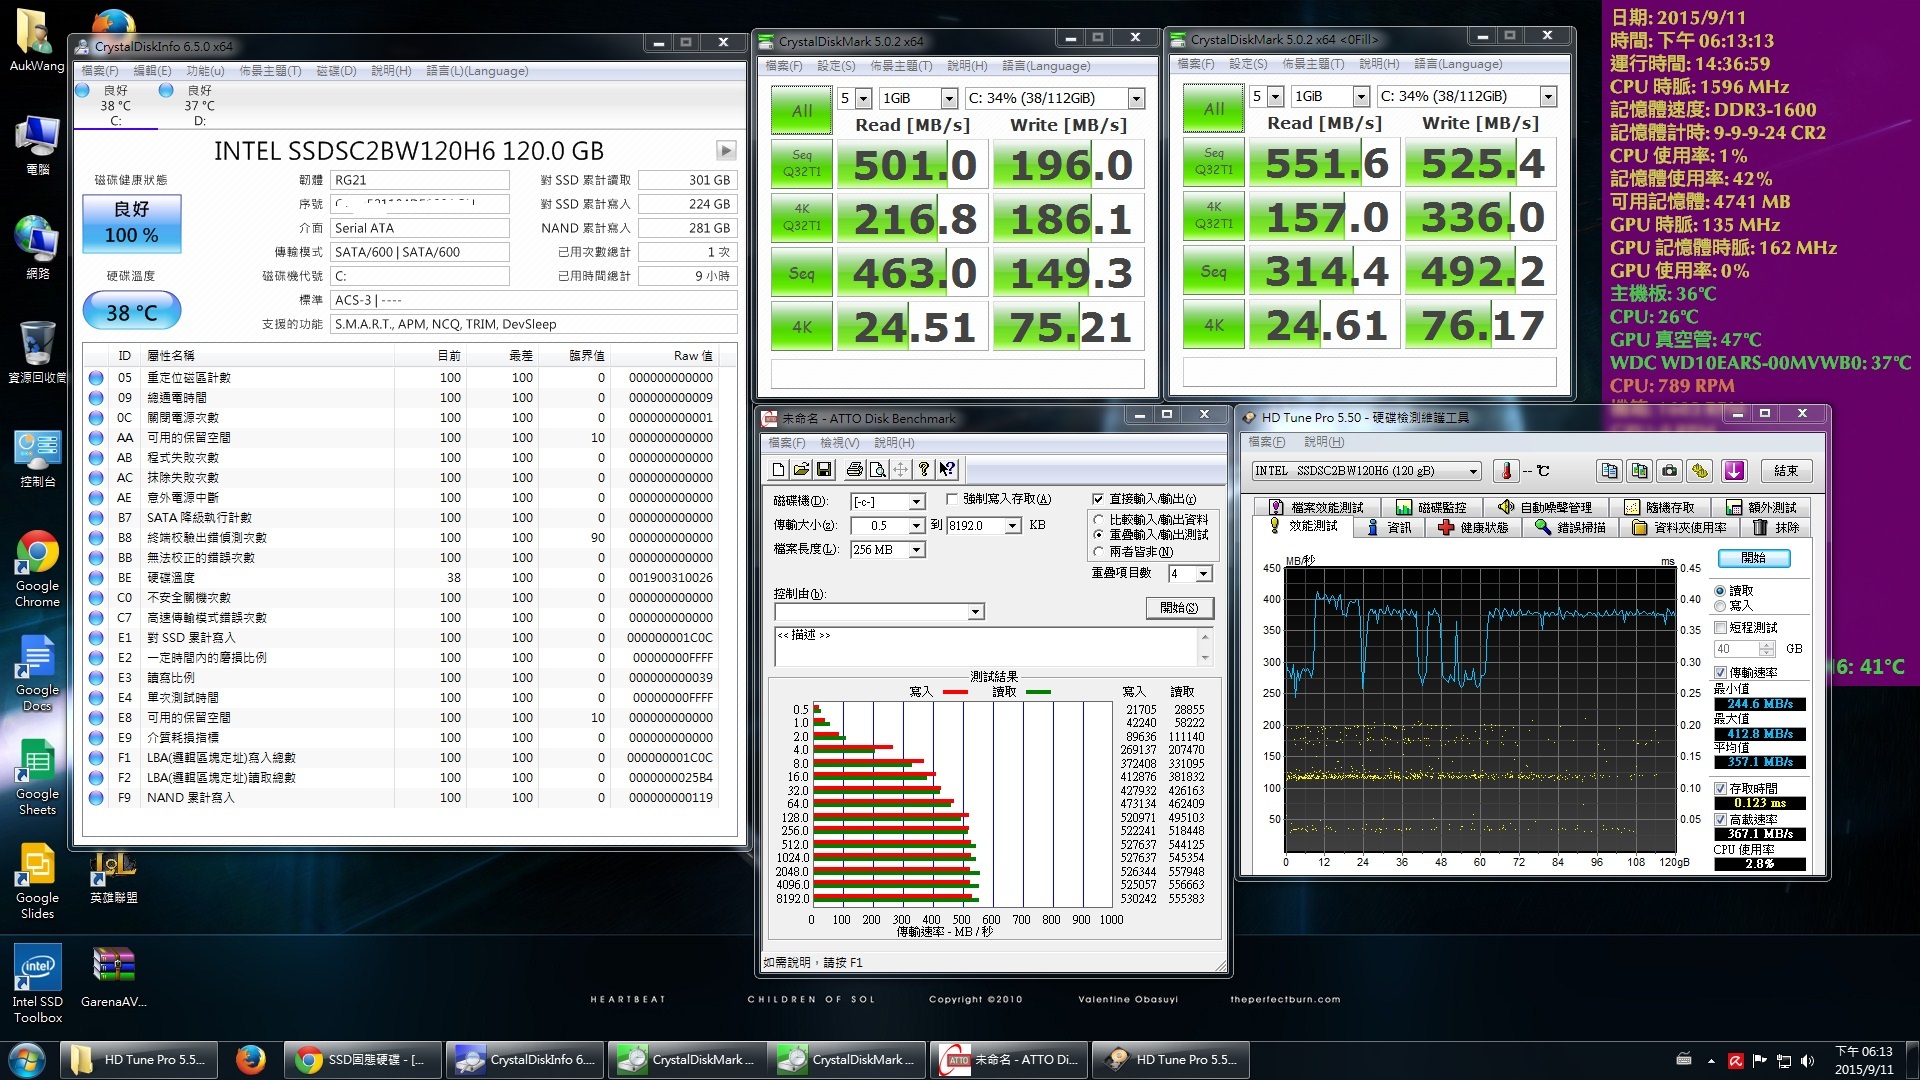Open the 0.5 transfer size dropdown in ATTO
The image size is (1920, 1080).
pos(916,526)
